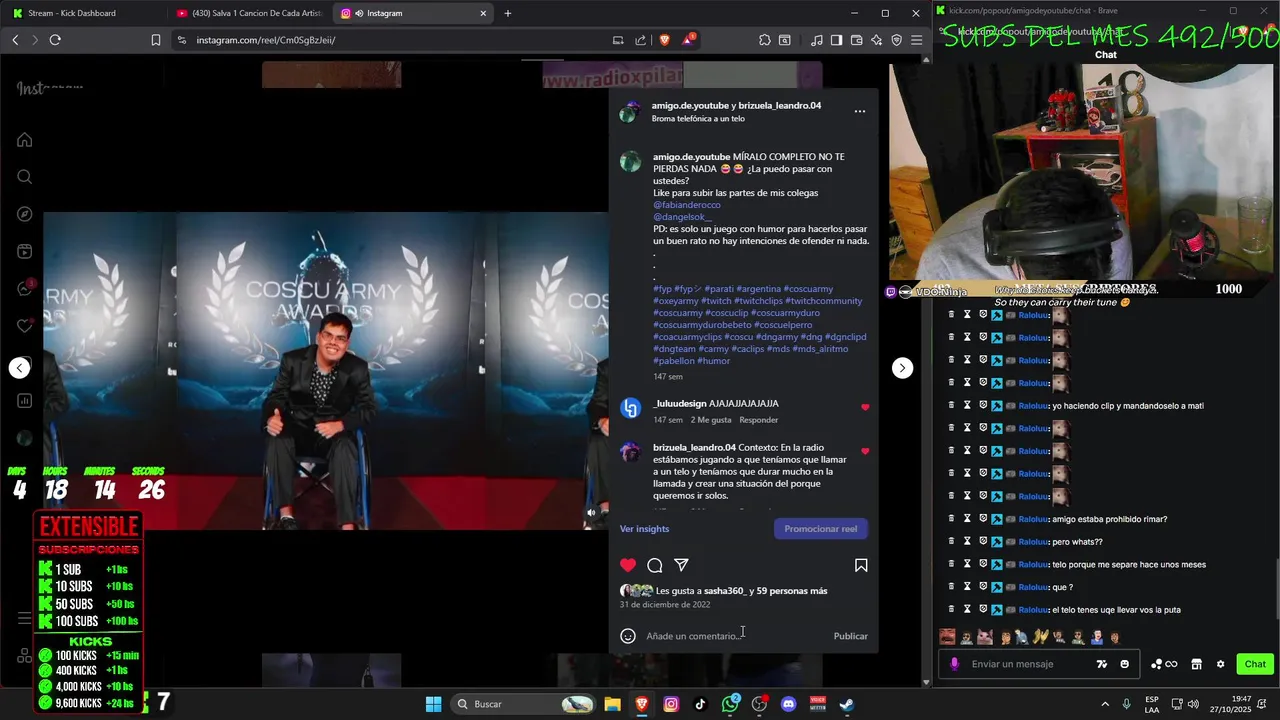Open comment bubble icon under reel
This screenshot has width=1280, height=720.
pos(655,565)
